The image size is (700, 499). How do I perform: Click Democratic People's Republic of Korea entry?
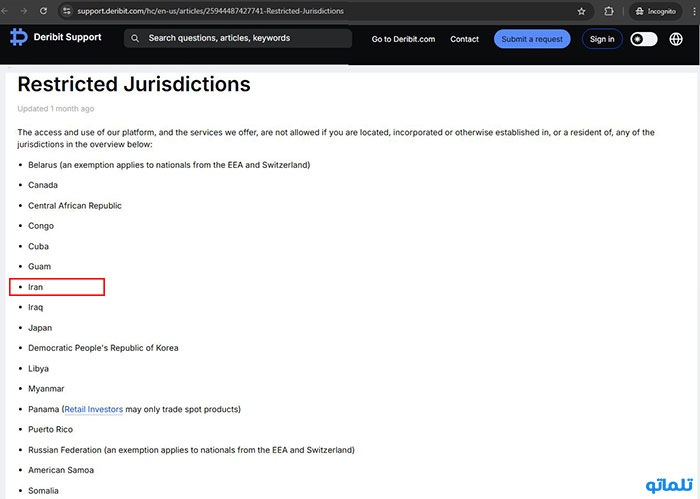point(103,348)
